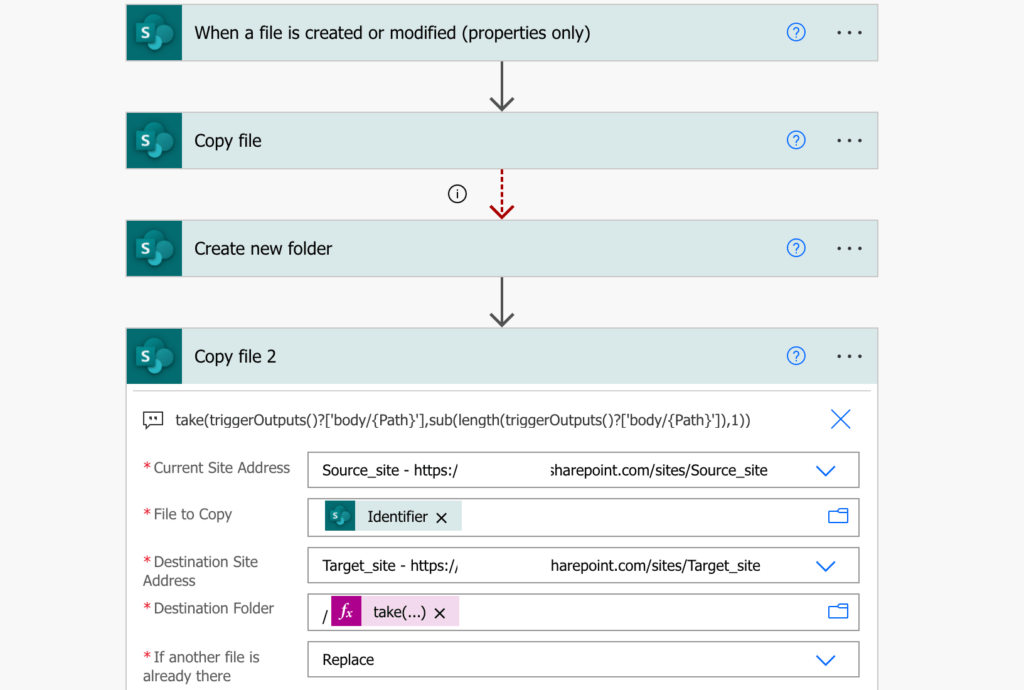Click the SharePoint icon on the trigger action
Viewport: 1024px width, 690px height.
point(153,32)
